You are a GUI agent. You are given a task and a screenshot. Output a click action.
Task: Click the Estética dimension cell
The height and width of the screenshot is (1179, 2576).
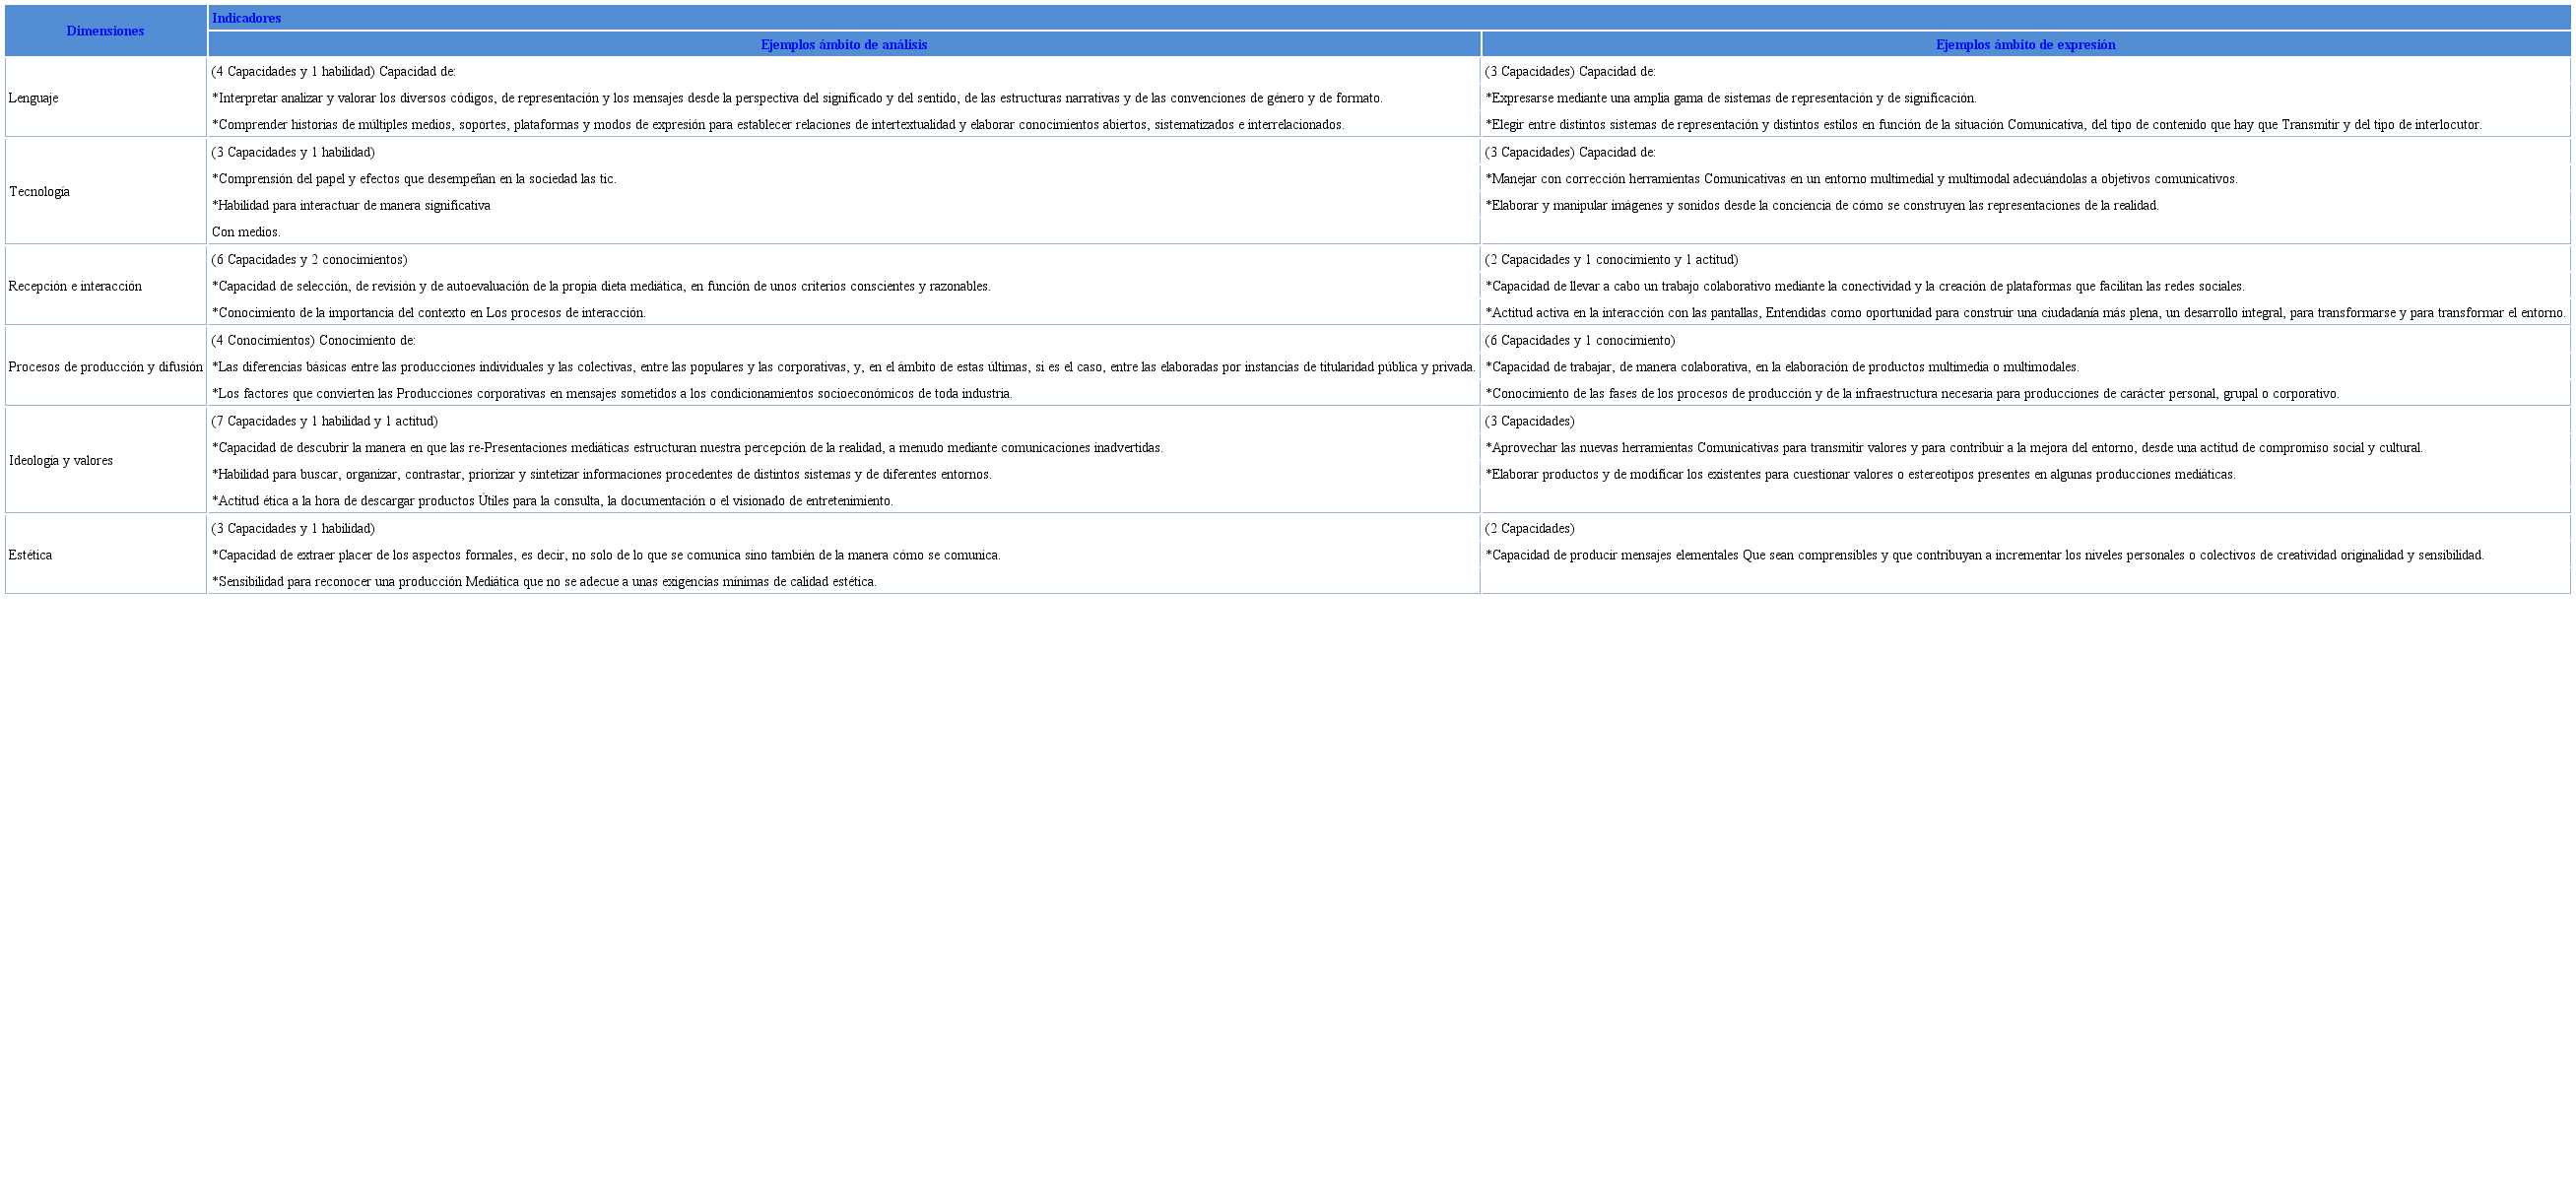(30, 555)
